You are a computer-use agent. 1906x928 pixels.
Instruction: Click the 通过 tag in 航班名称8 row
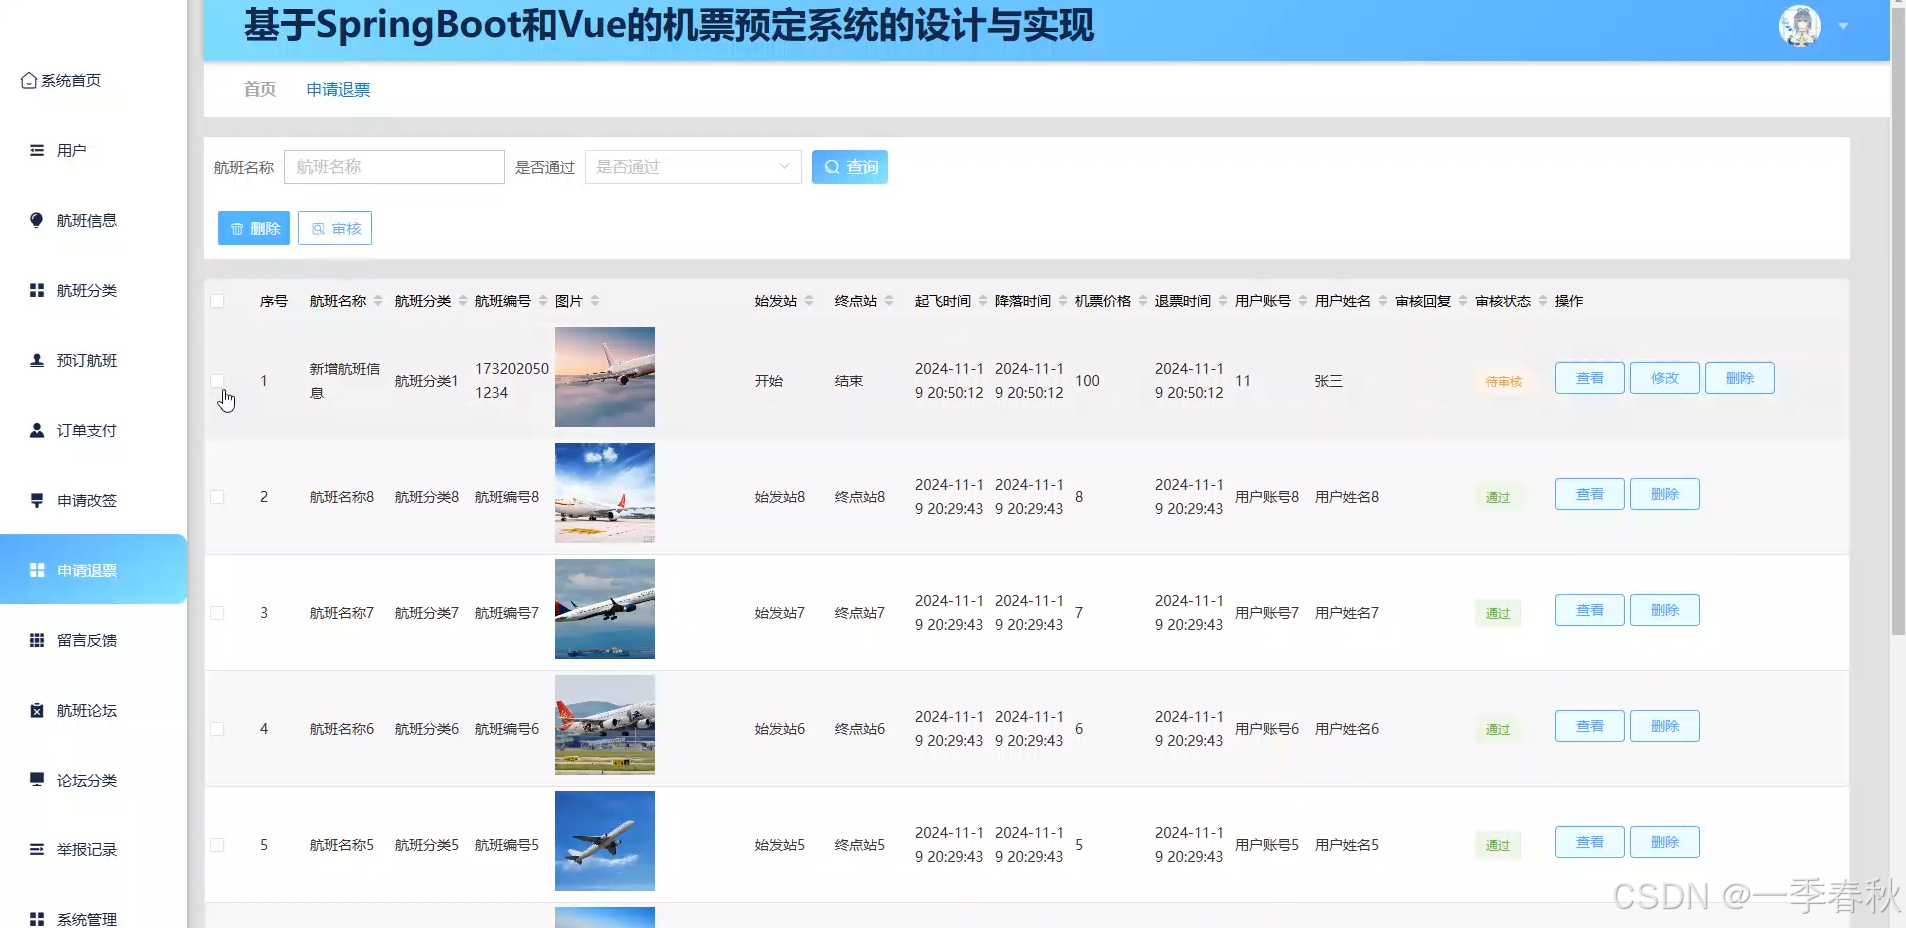tap(1498, 497)
